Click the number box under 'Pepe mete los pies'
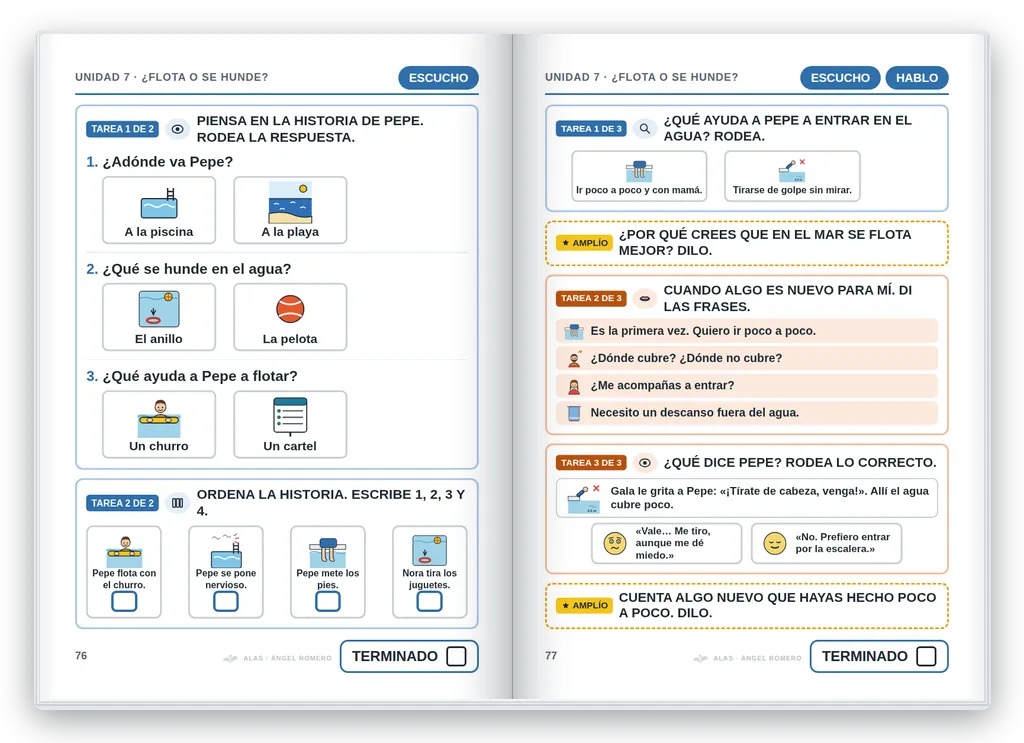Screen dimensions: 1024x743 pos(328,601)
